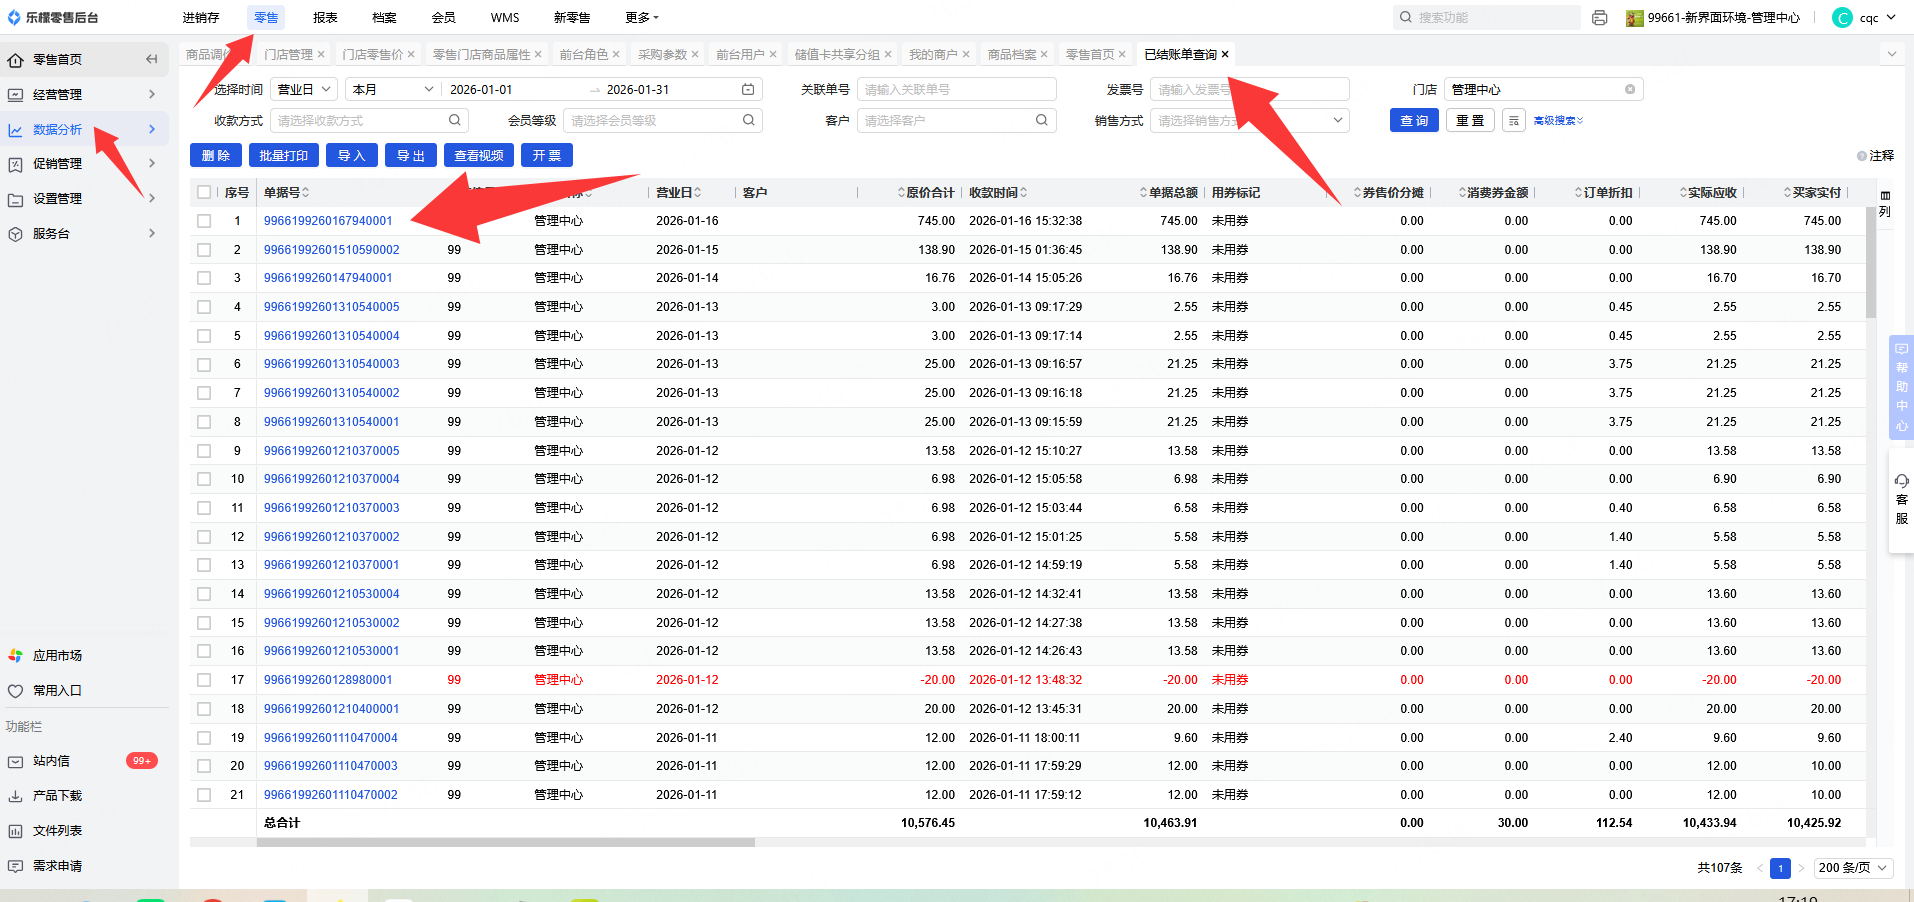Open the calendar icon in the date range

(748, 90)
